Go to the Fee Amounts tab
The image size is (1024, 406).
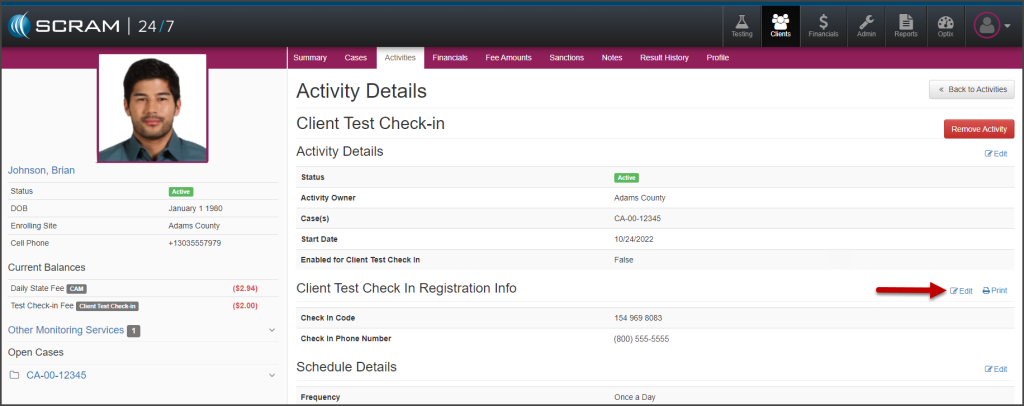509,58
